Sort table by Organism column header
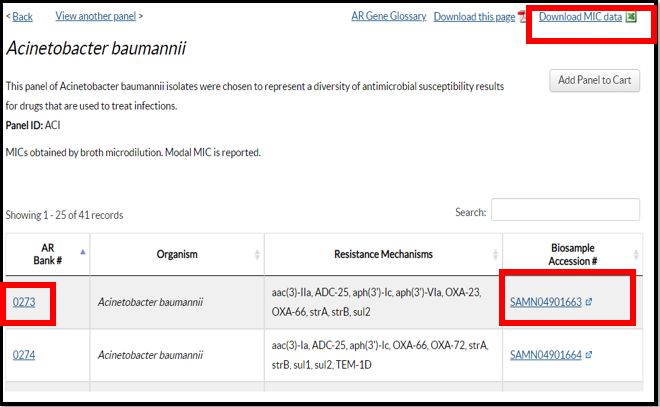 coord(177,254)
